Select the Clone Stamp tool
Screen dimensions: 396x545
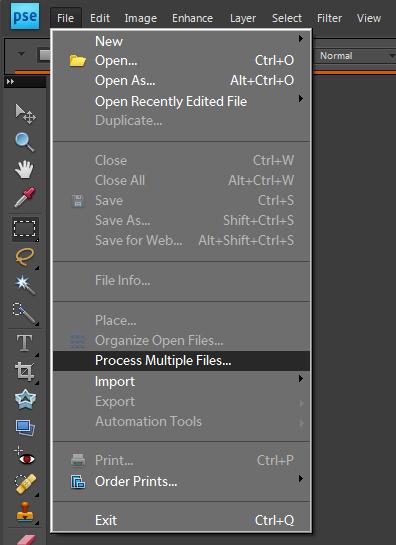pyautogui.click(x=26, y=512)
